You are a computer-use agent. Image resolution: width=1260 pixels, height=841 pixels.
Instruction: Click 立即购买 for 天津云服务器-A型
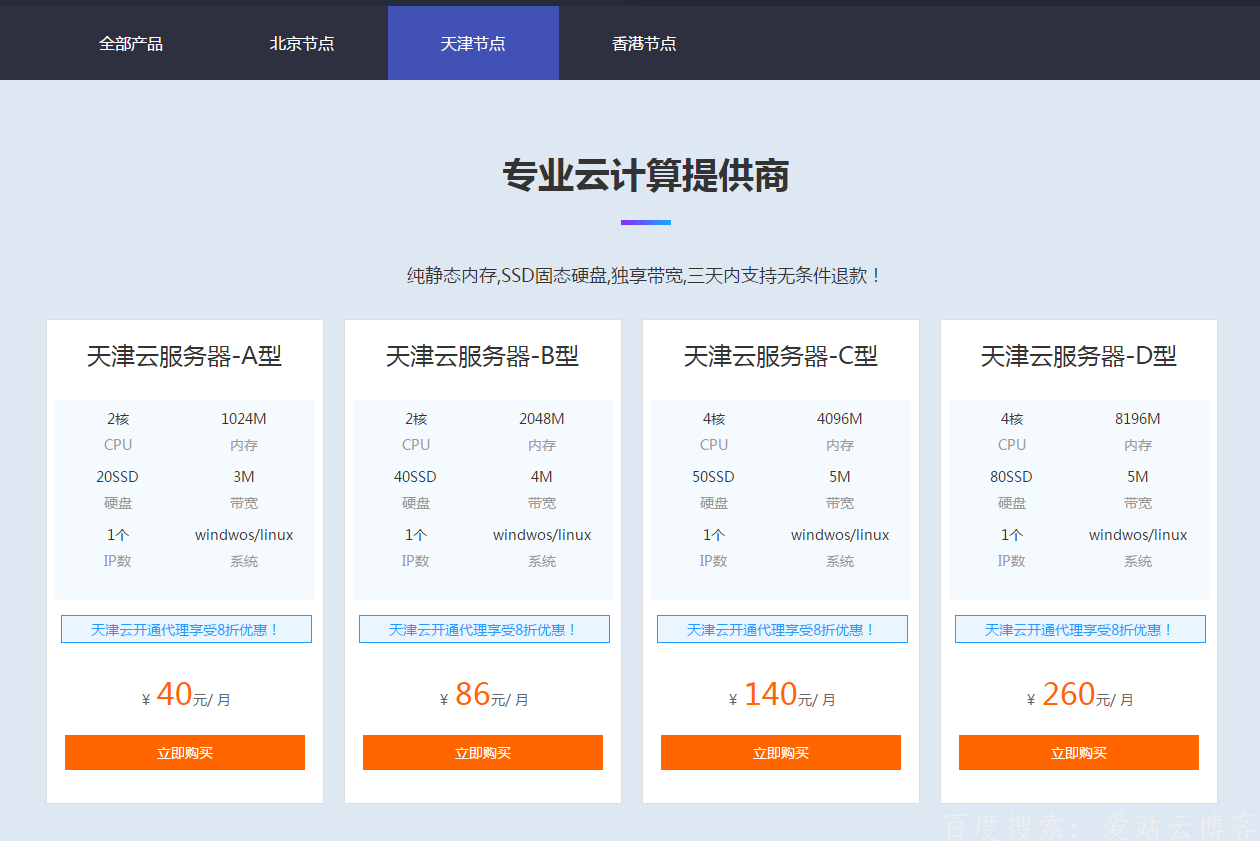(x=185, y=753)
